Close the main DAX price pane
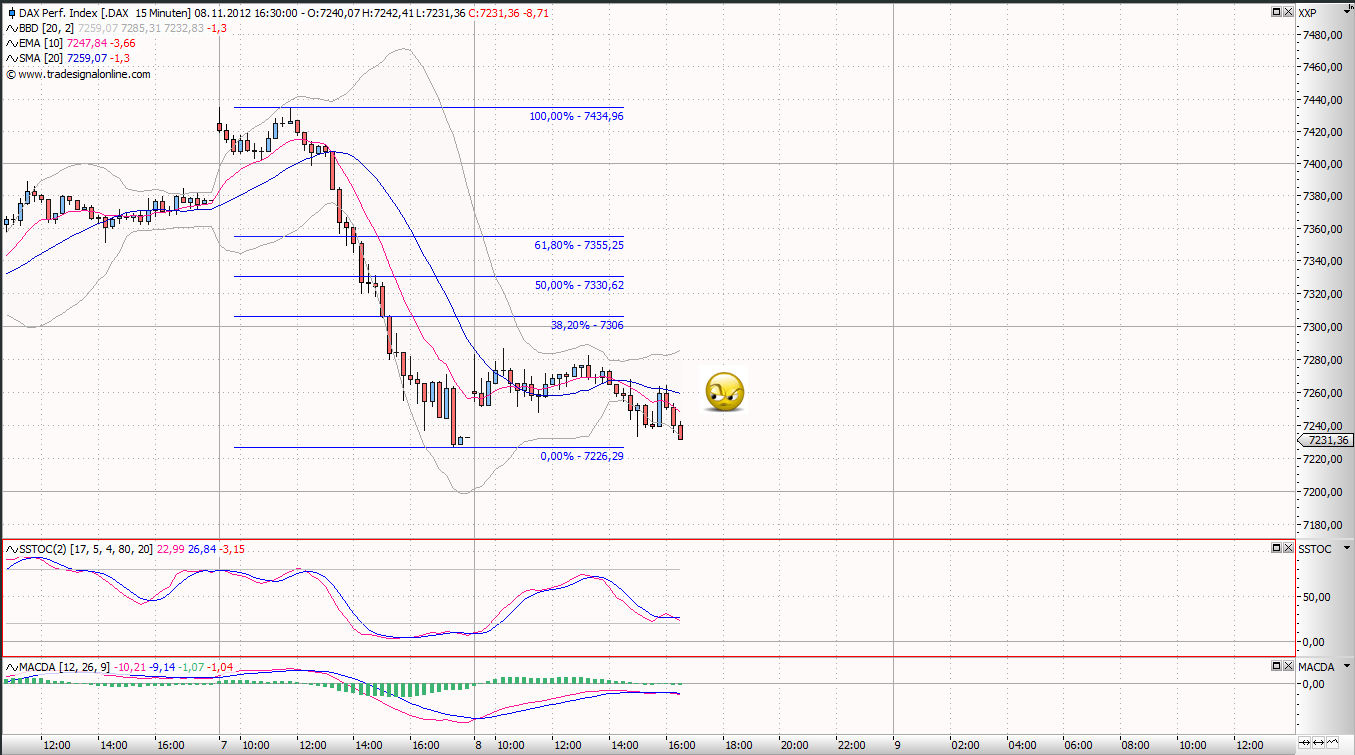Viewport: 1355px width, 755px height. [1288, 12]
